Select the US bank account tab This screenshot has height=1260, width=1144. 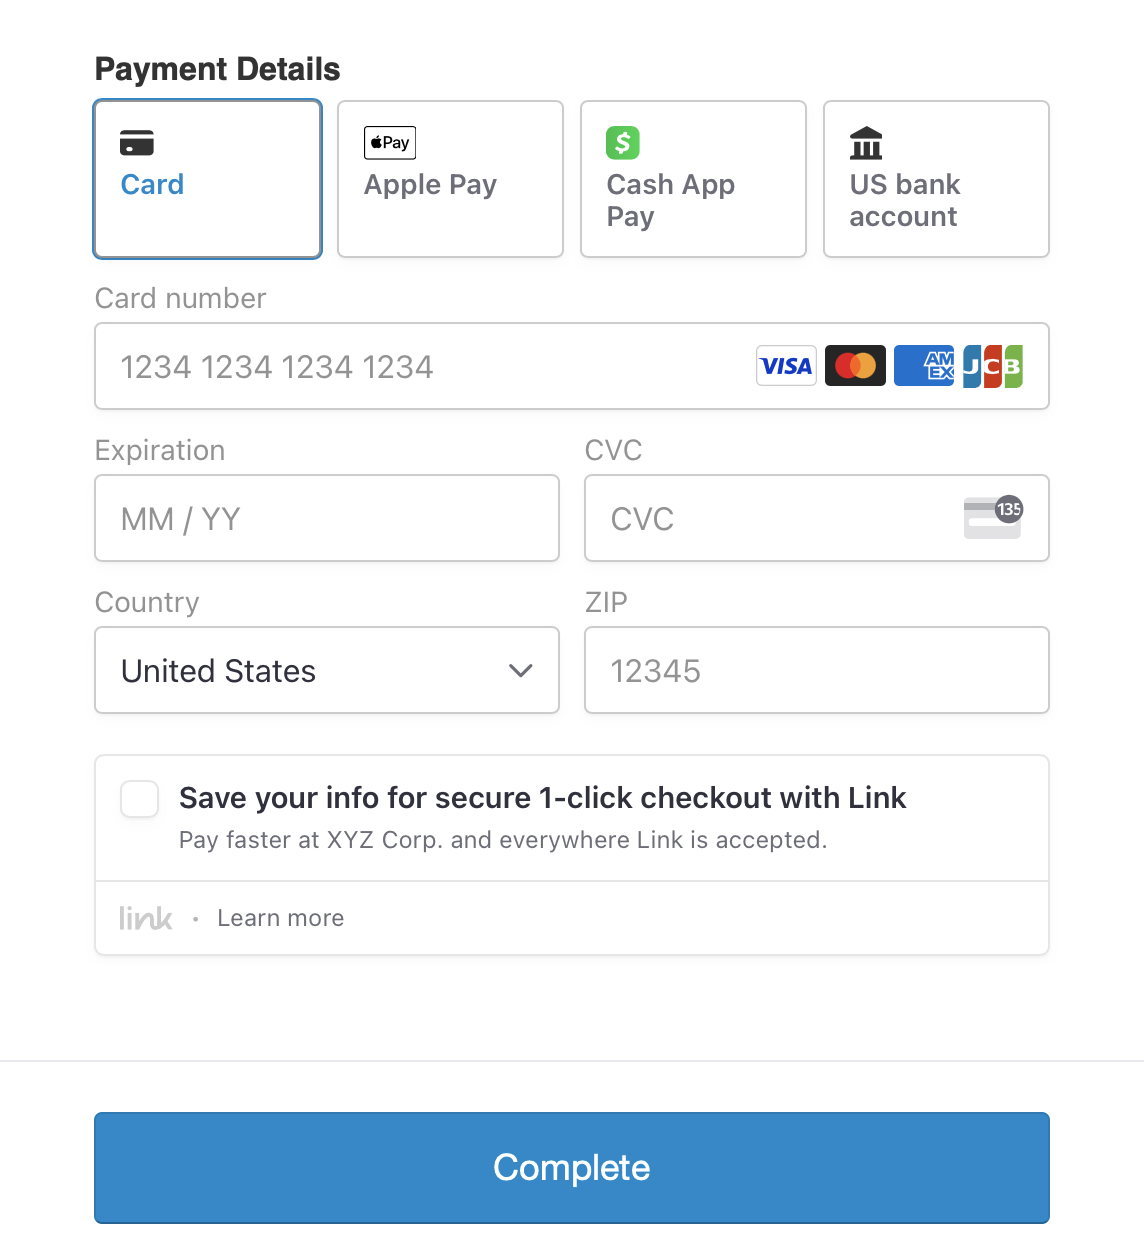(937, 179)
